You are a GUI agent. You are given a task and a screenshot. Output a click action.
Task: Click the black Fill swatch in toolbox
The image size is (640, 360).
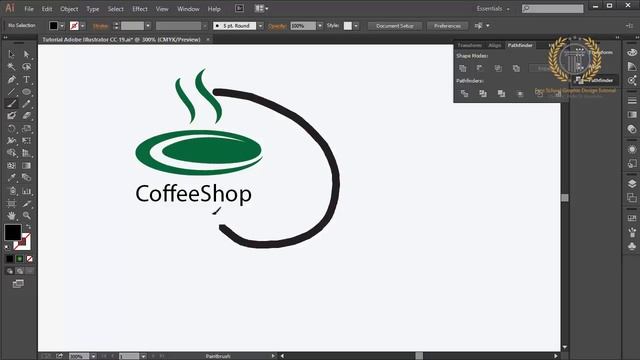pyautogui.click(x=13, y=232)
